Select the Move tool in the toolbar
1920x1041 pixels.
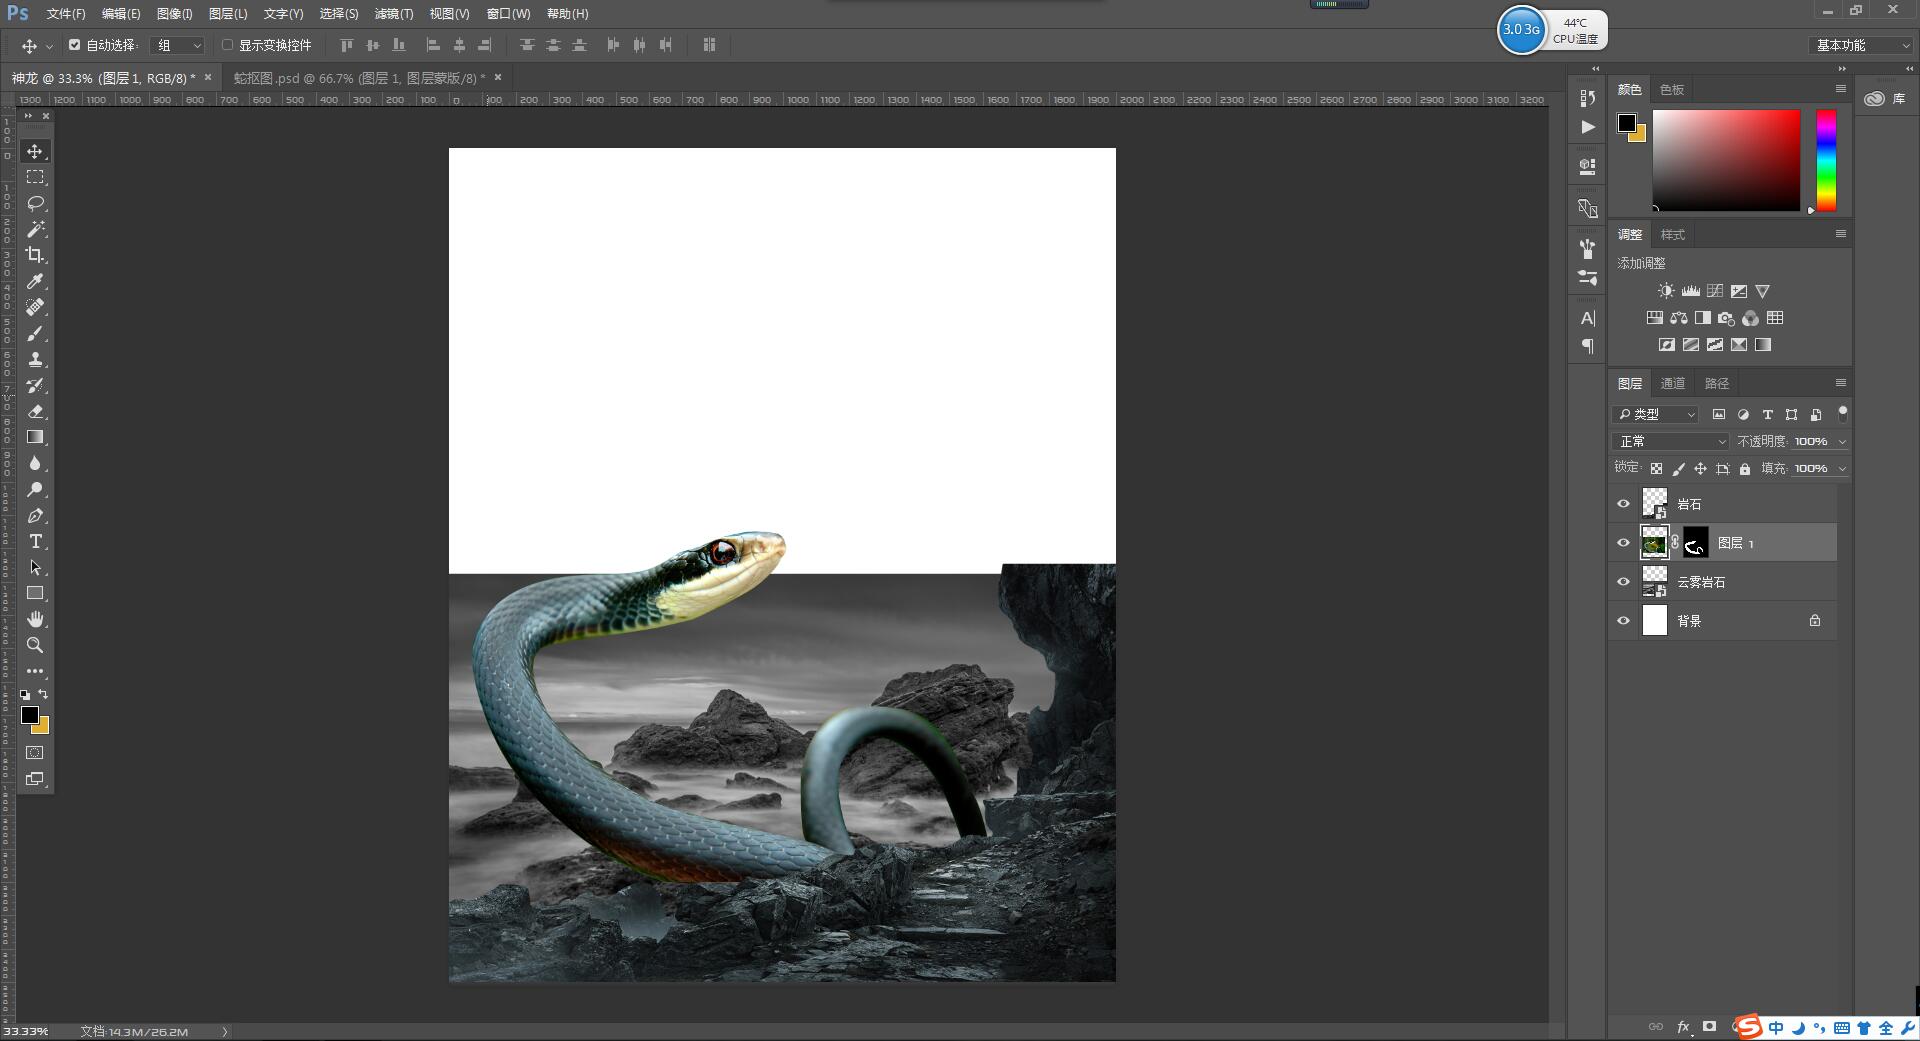pyautogui.click(x=35, y=151)
